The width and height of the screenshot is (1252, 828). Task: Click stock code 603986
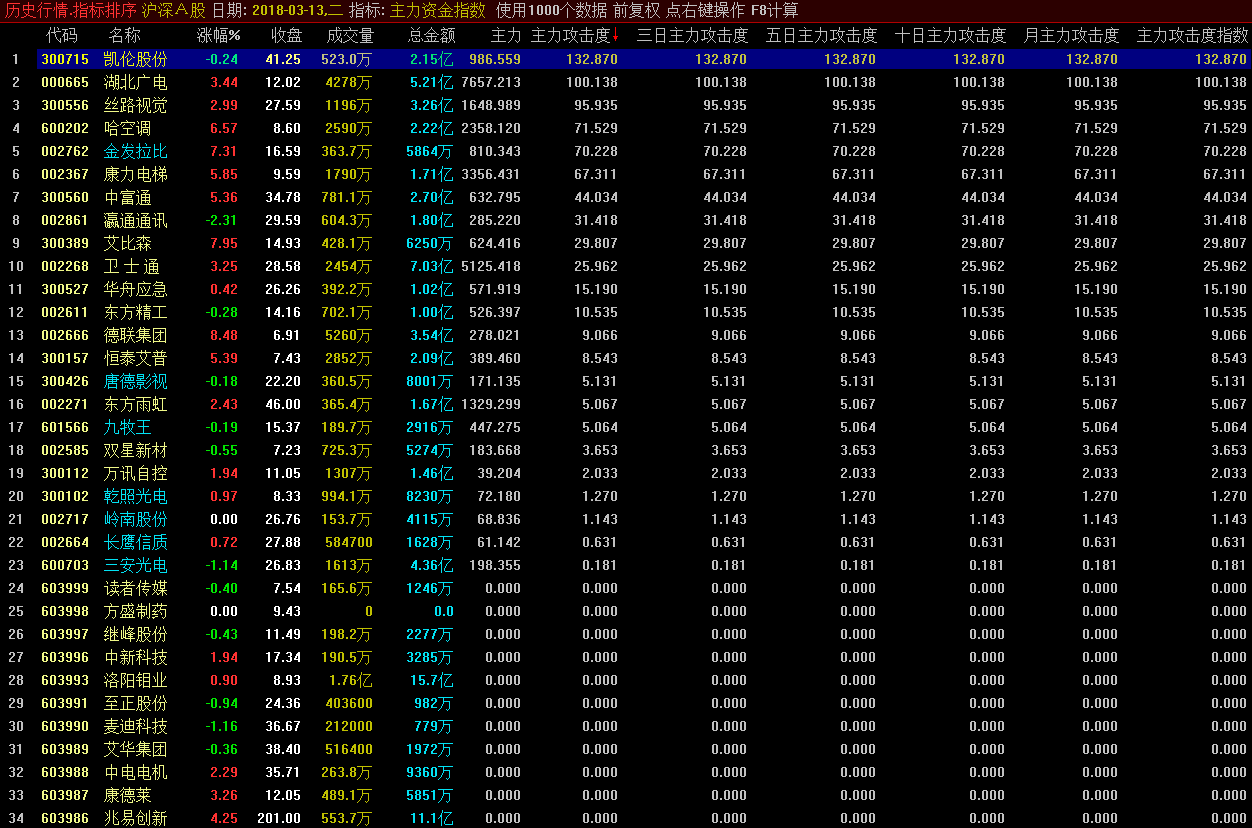click(x=65, y=818)
